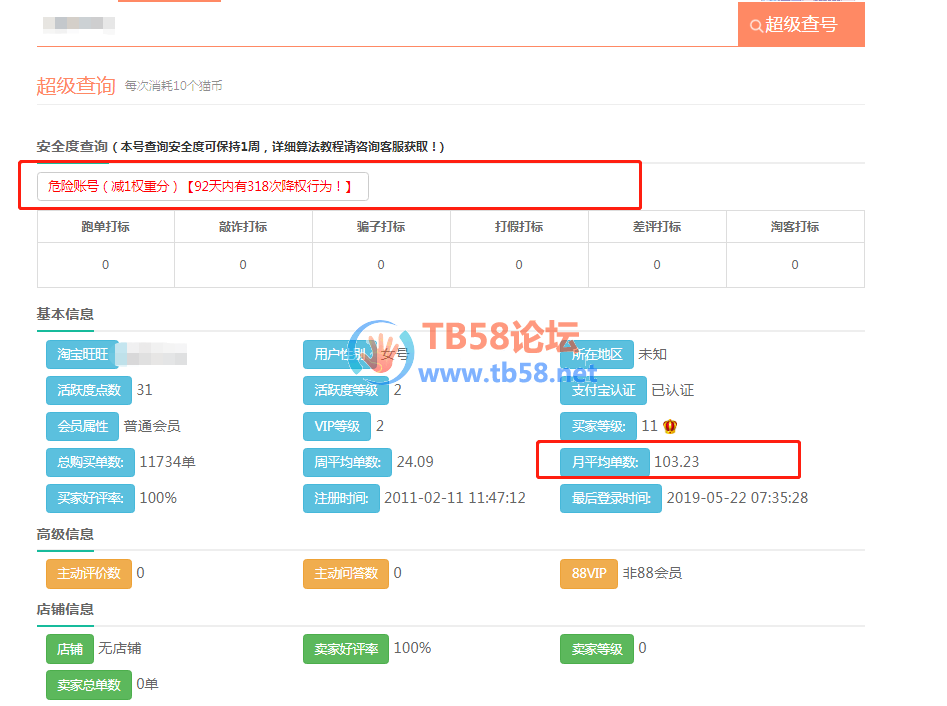This screenshot has height=706, width=947.
Task: Click the orange 88VIP tag
Action: [x=588, y=574]
